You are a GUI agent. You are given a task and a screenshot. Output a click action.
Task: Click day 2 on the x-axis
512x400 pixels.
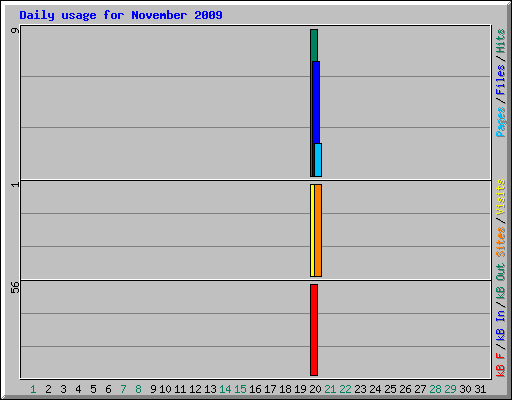(48, 389)
